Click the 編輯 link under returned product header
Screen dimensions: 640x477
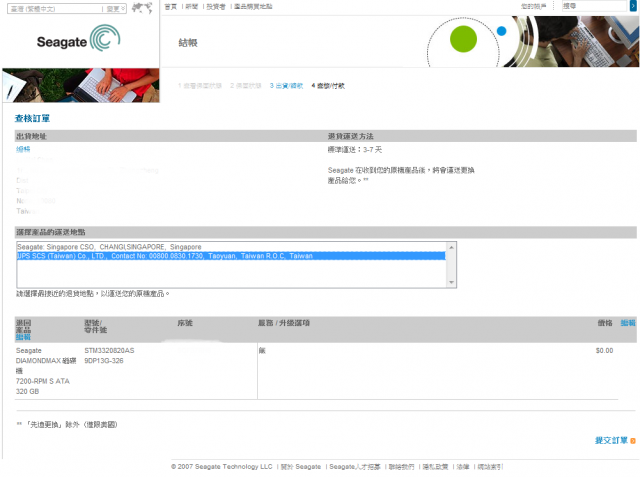click(x=23, y=337)
